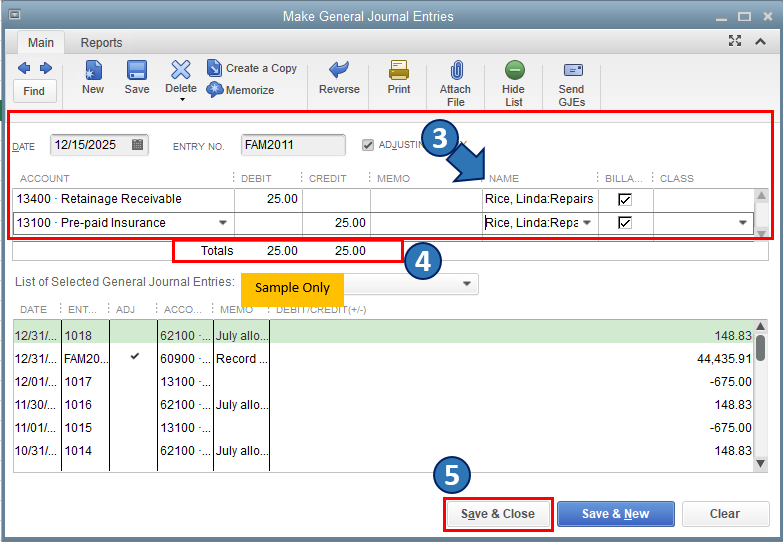This screenshot has height=542, width=783.
Task: Open Class dropdown in second row
Action: click(x=743, y=223)
